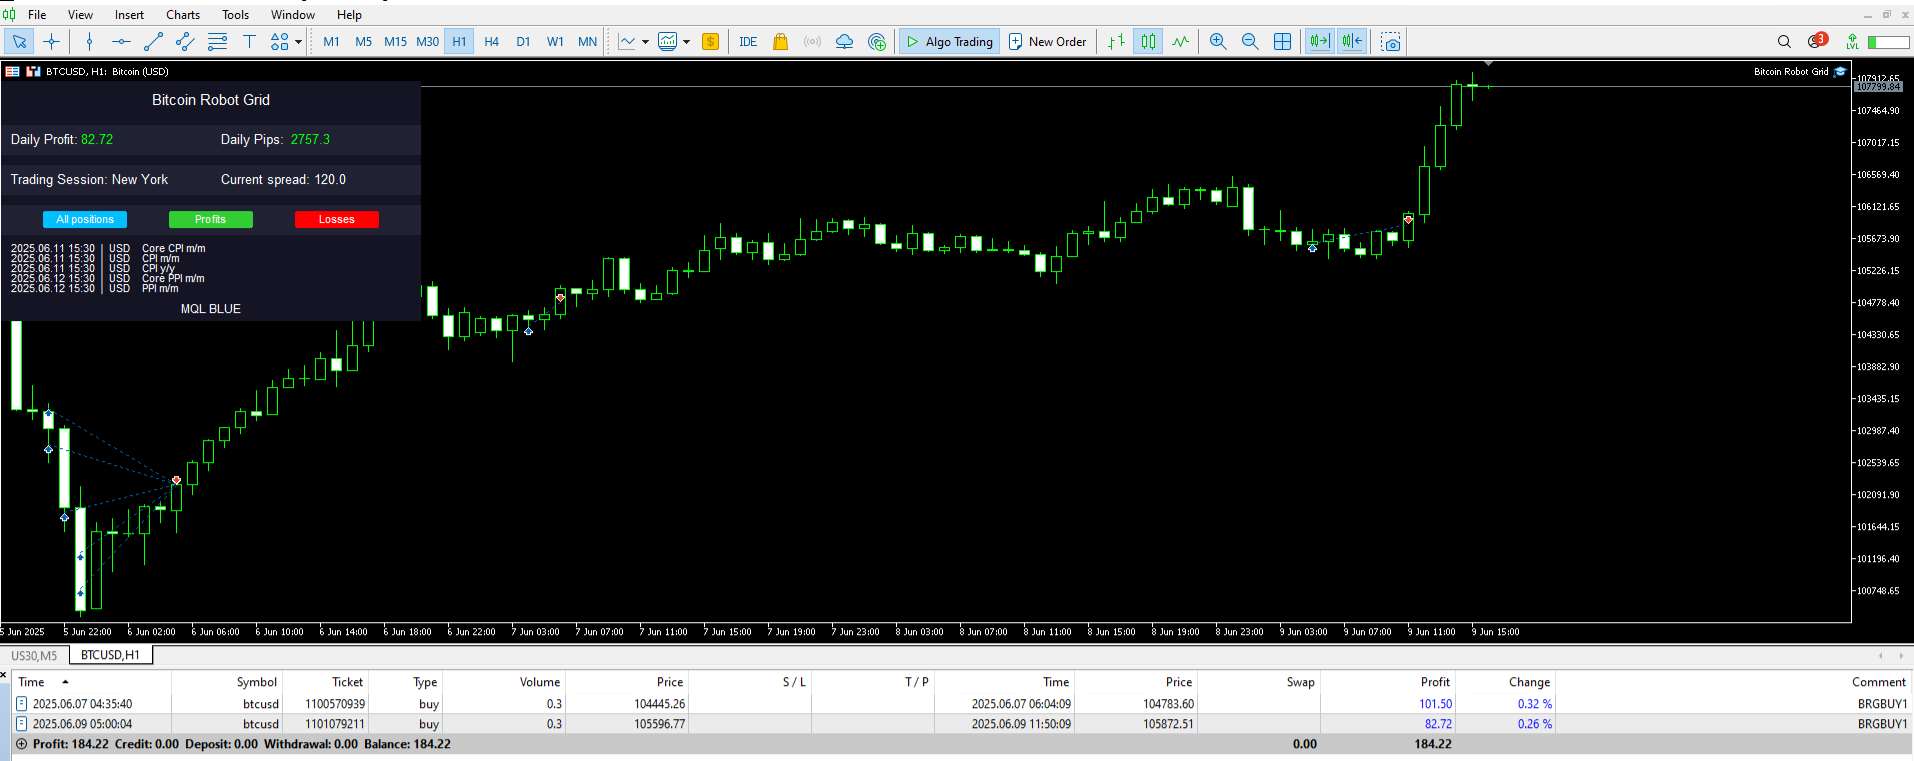The image size is (1914, 761).
Task: Open the Charts menu
Action: click(183, 14)
